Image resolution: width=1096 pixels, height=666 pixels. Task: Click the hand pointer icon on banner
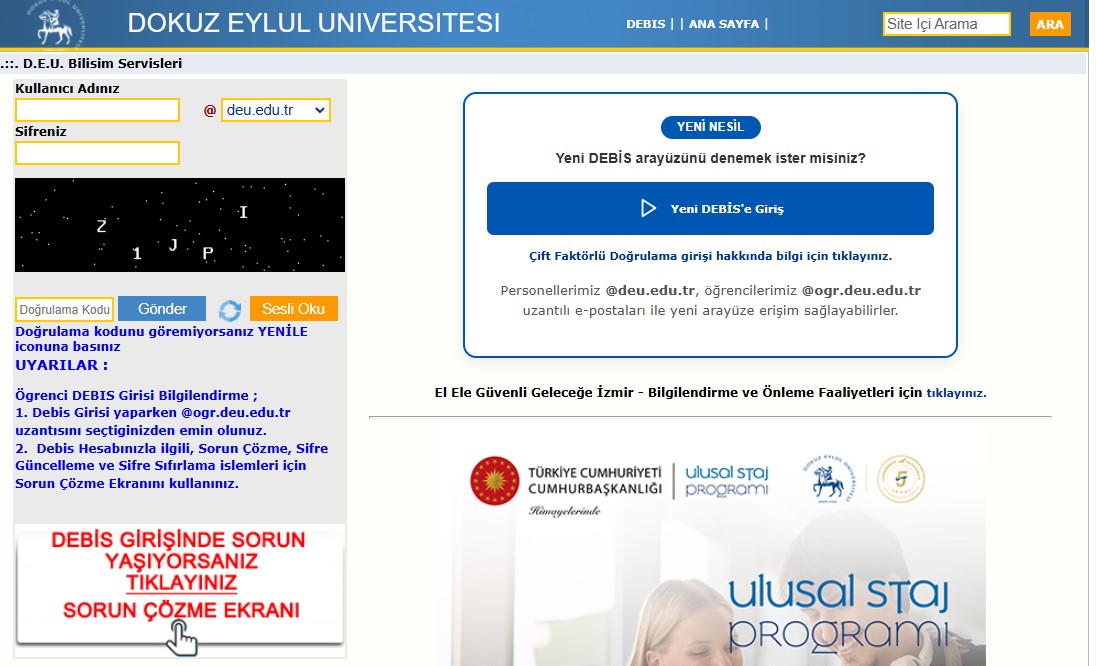(x=182, y=636)
